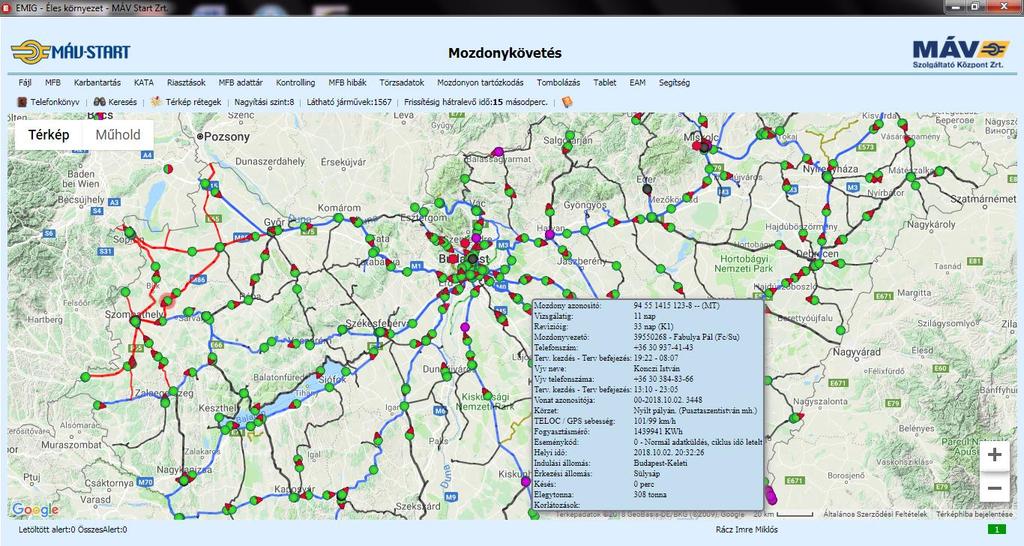Image resolution: width=1024 pixels, height=546 pixels.
Task: Zoom in the map with plus button
Action: tap(994, 455)
